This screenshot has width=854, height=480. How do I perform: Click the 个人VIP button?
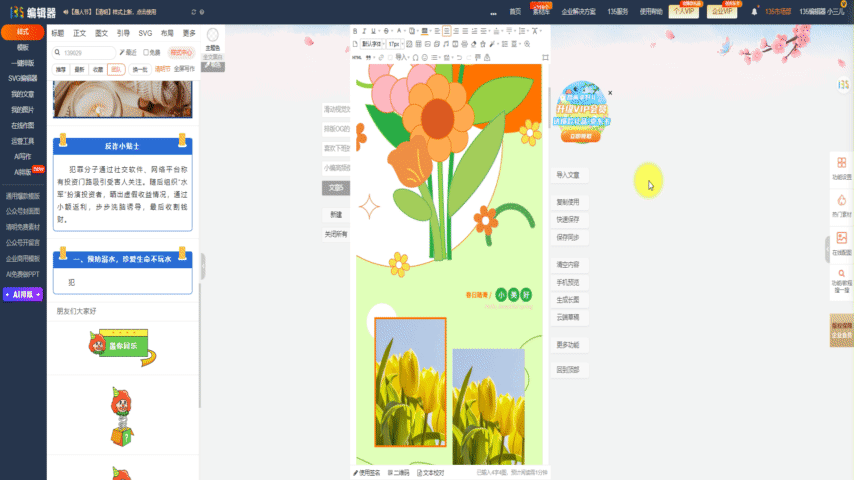(x=684, y=11)
